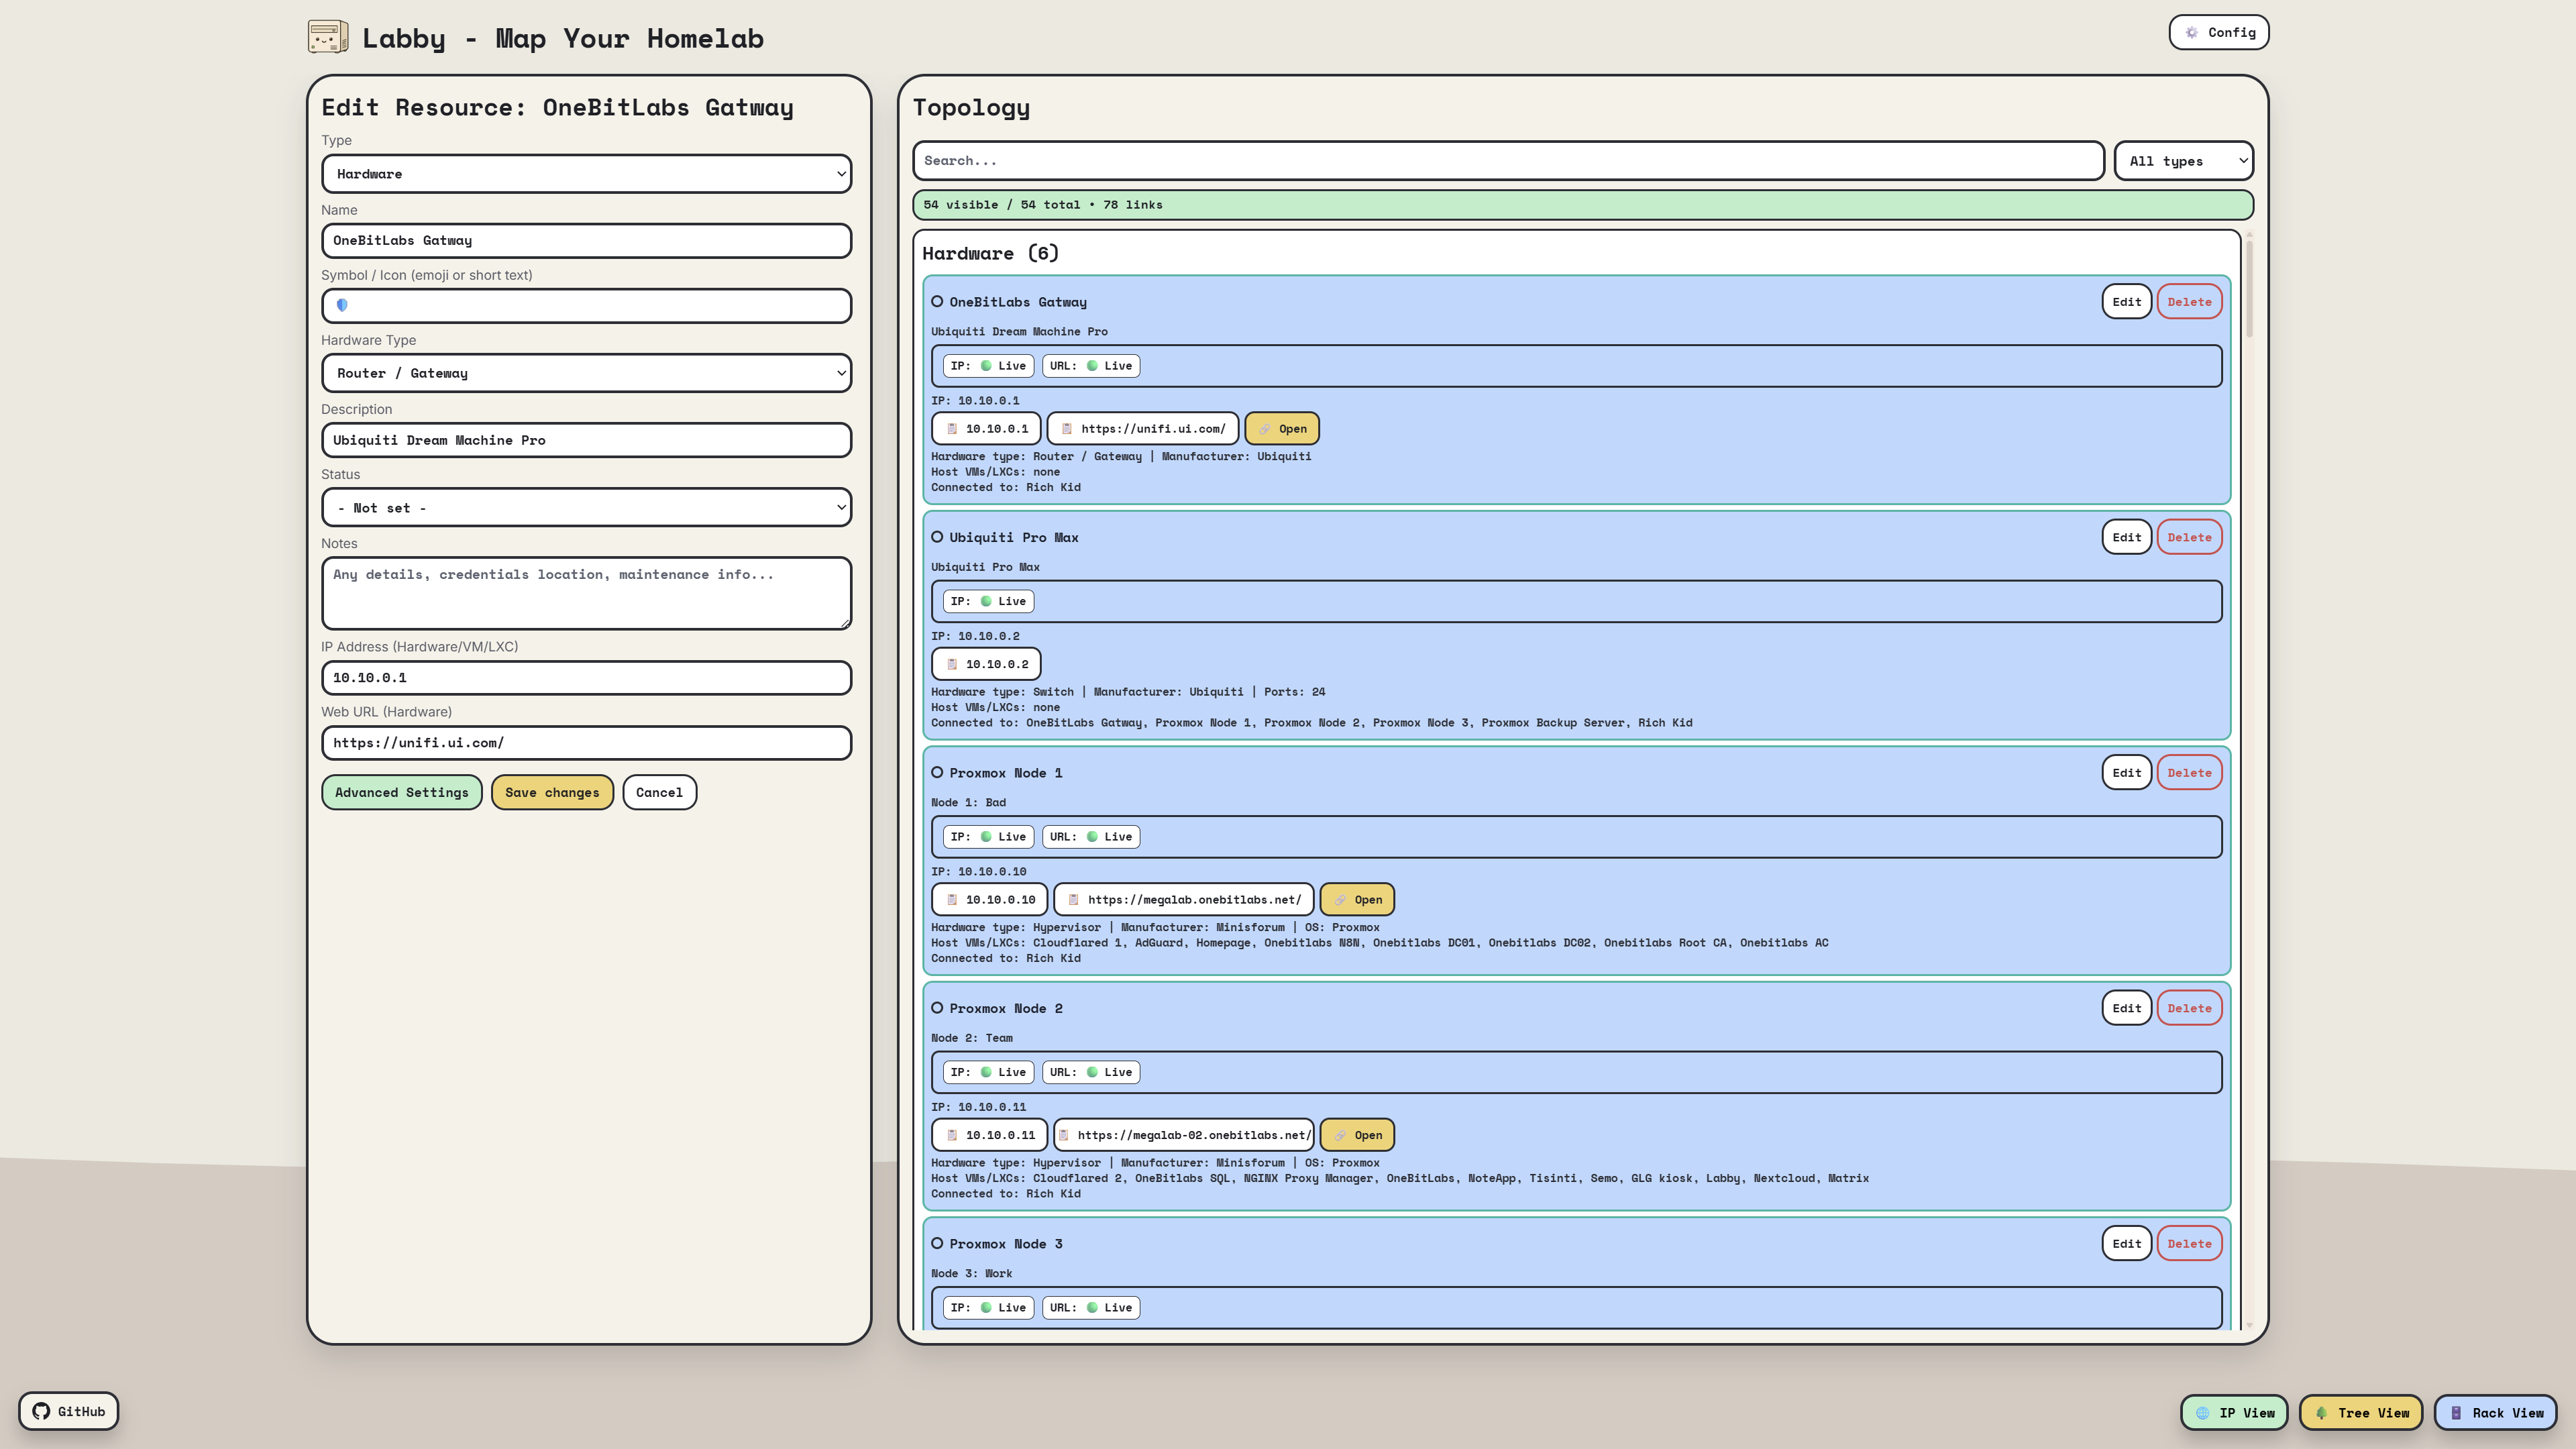Click the Proxmox Node 1 IP Live badge

(988, 836)
